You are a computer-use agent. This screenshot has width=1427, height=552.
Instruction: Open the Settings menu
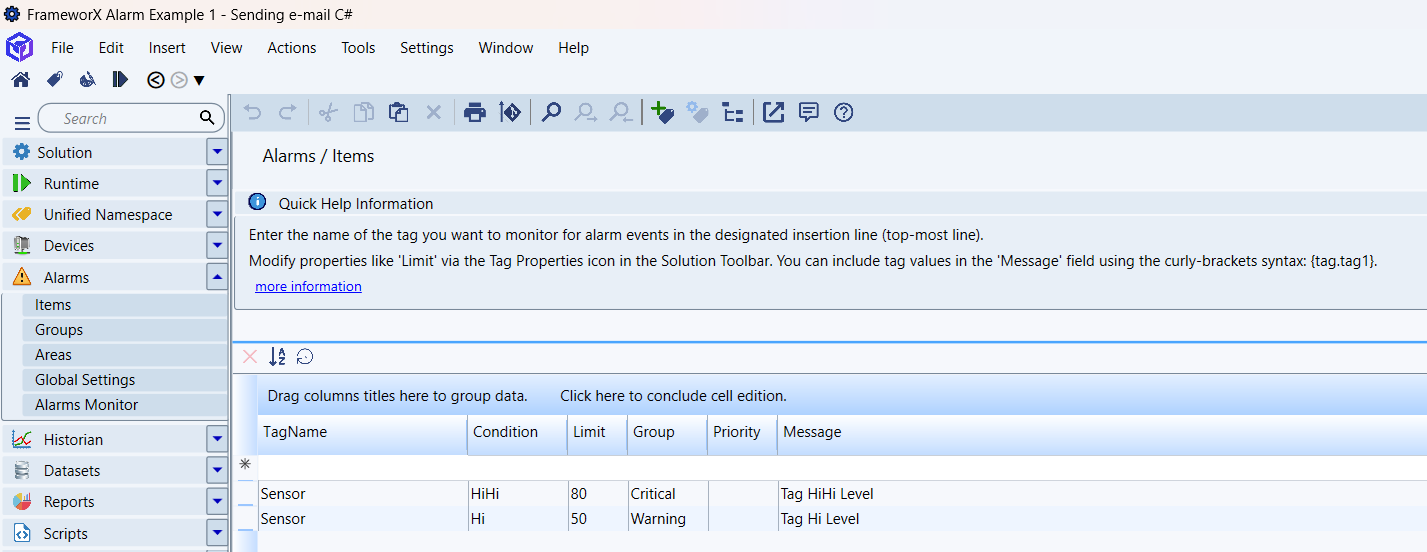pos(426,48)
